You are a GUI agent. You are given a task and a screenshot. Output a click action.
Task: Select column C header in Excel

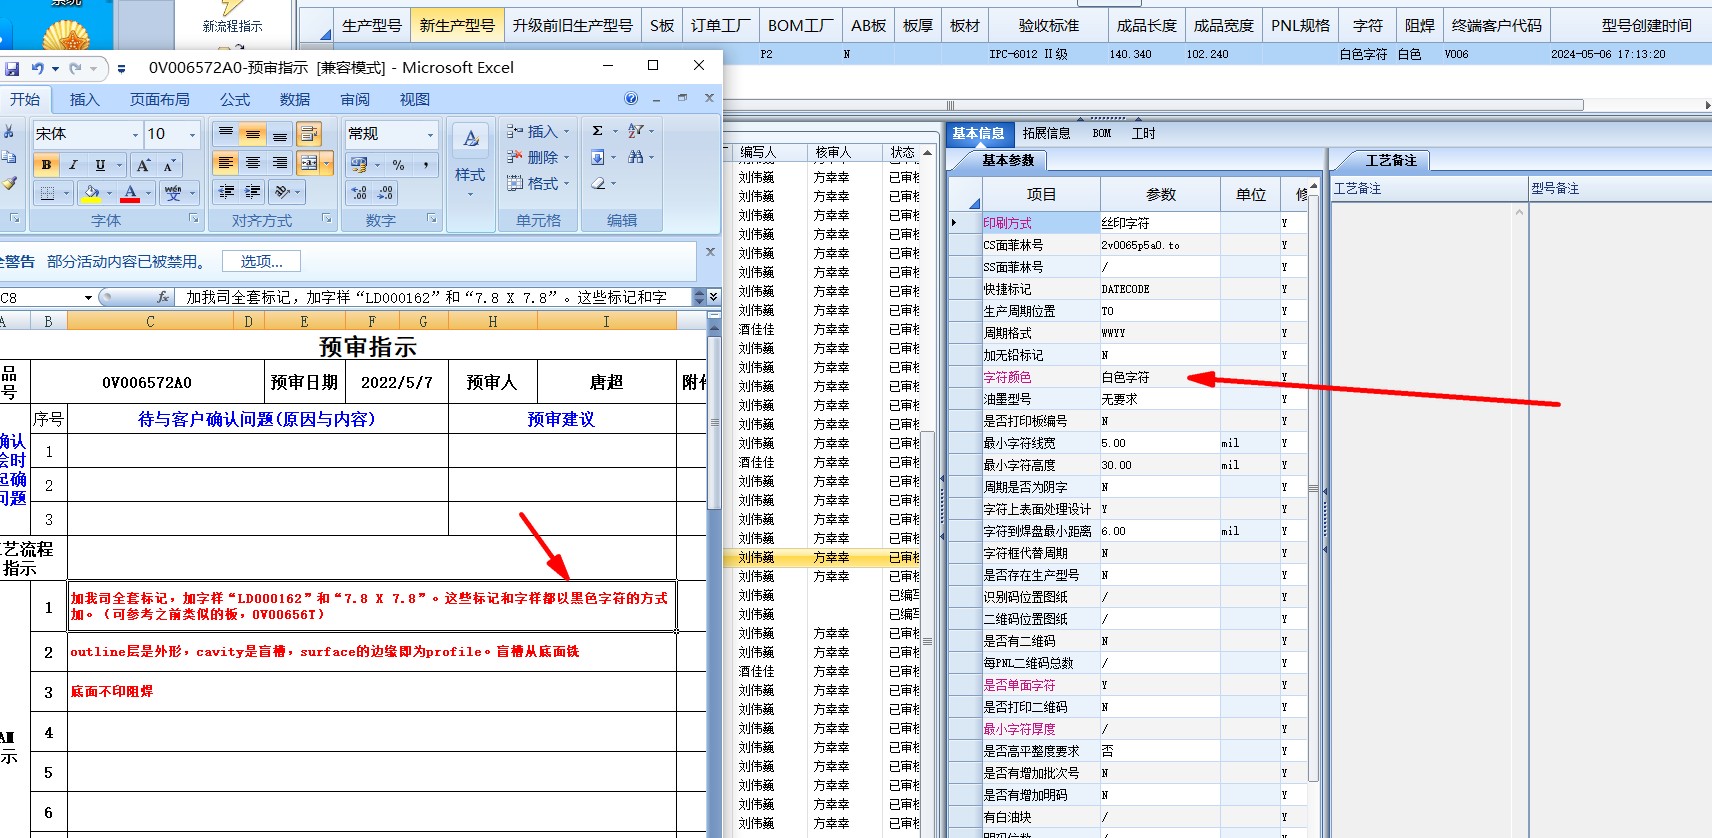coord(150,321)
